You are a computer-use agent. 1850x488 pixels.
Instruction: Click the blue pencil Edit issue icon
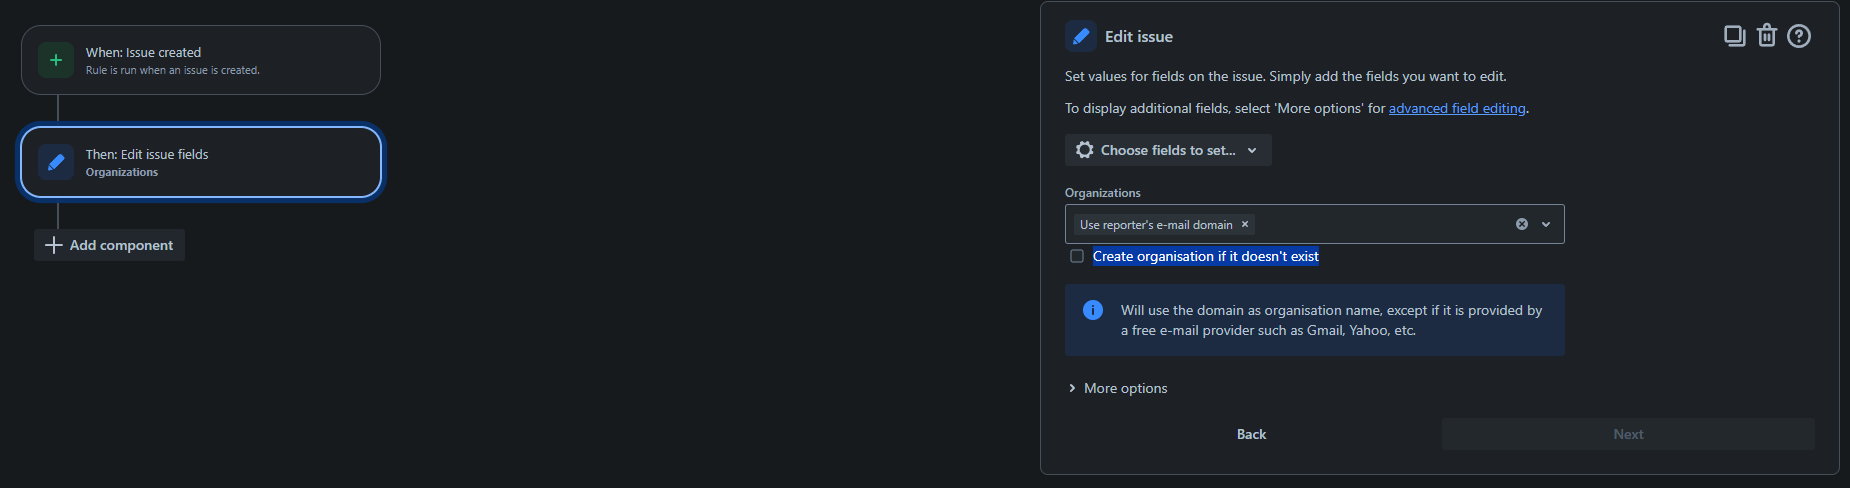(x=1081, y=37)
